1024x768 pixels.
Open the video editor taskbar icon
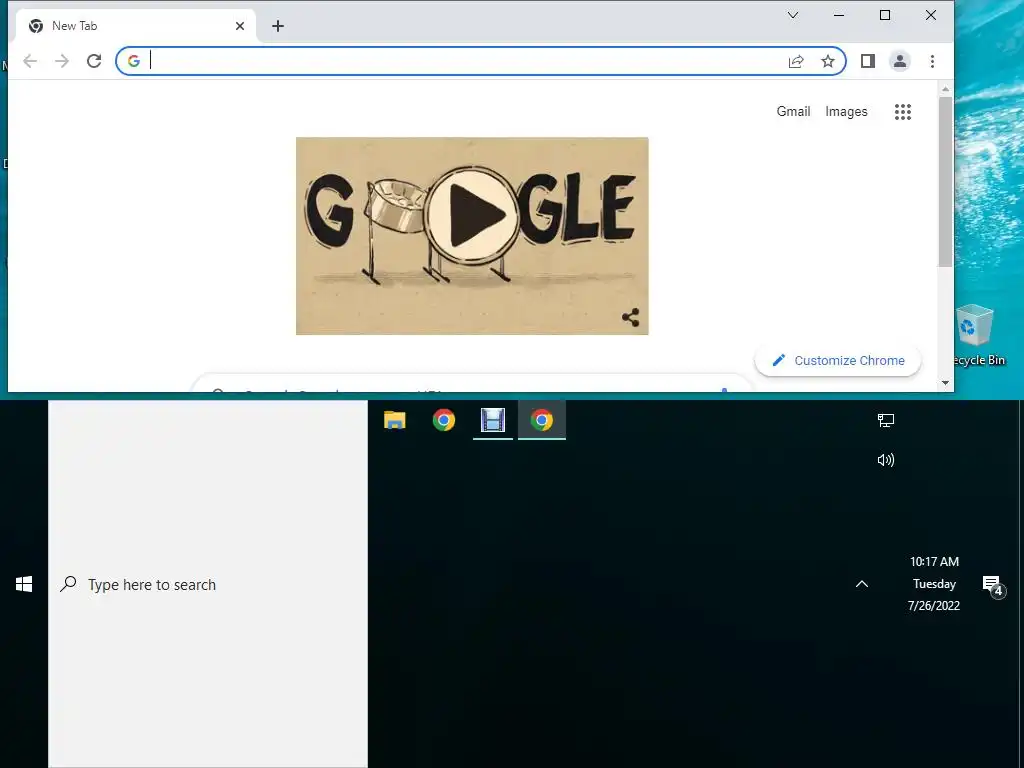(492, 420)
